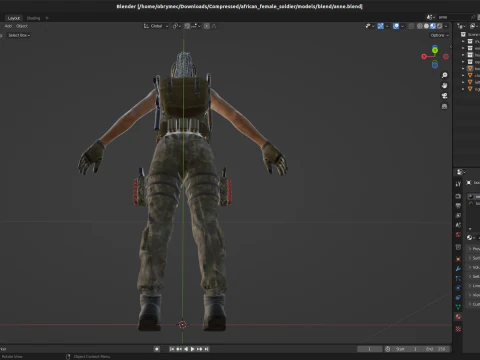This screenshot has height=360, width=480.
Task: Add a new workspace with plus tab
Action: click(47, 18)
